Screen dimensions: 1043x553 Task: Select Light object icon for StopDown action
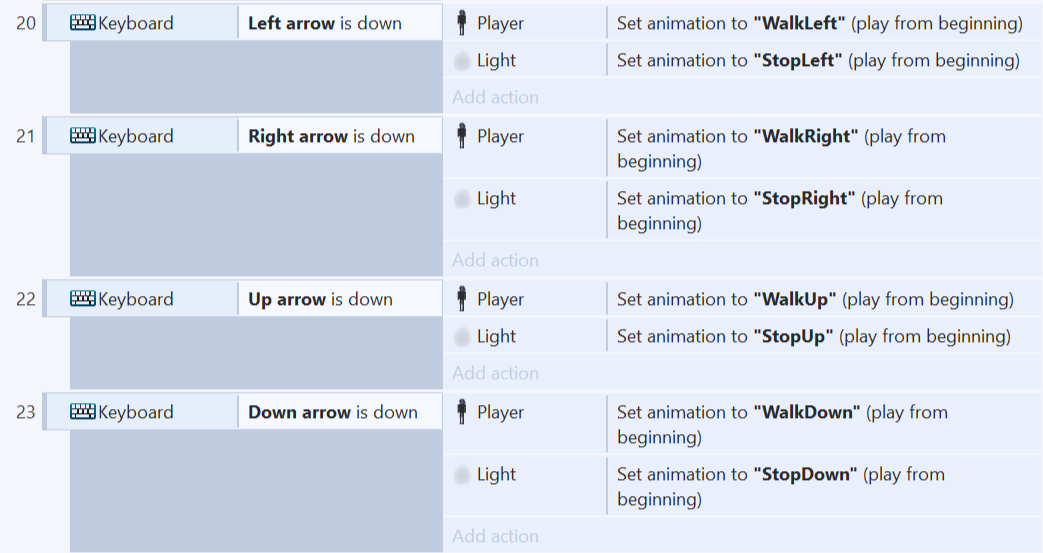pos(462,474)
